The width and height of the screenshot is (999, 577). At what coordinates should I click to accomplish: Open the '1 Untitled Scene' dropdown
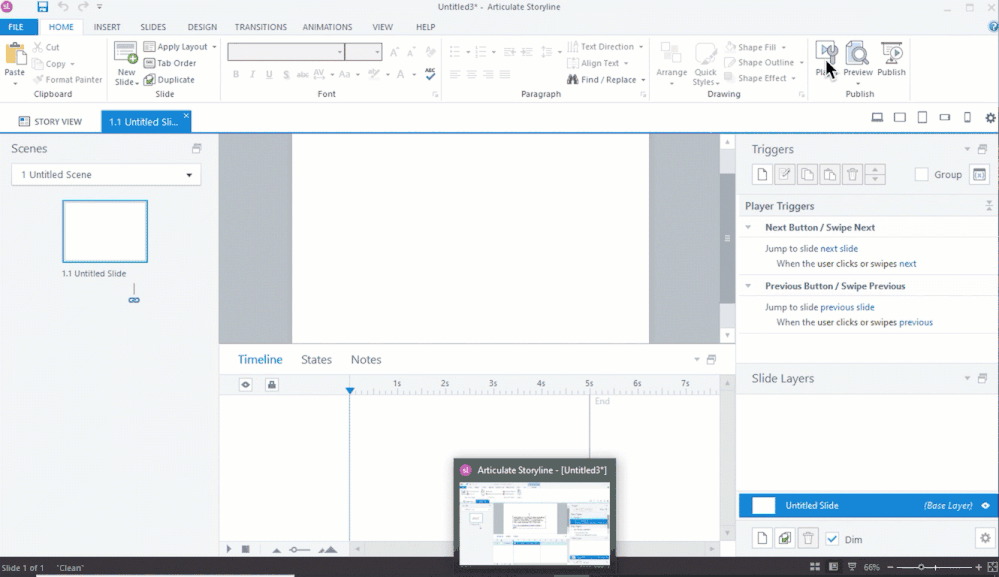[x=106, y=175]
